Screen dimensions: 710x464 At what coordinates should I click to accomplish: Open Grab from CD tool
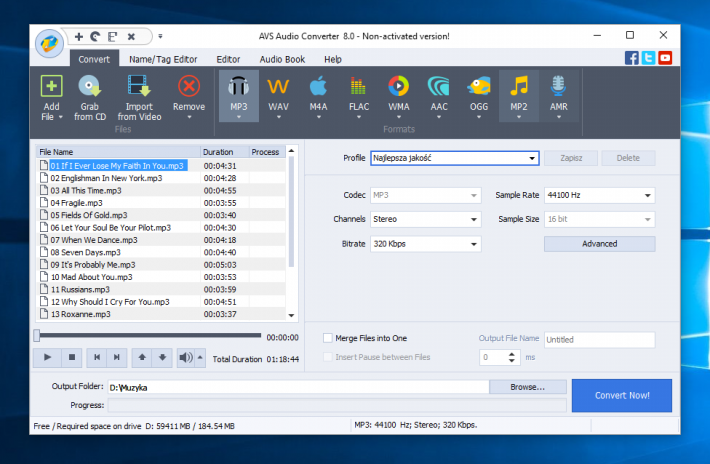click(90, 97)
